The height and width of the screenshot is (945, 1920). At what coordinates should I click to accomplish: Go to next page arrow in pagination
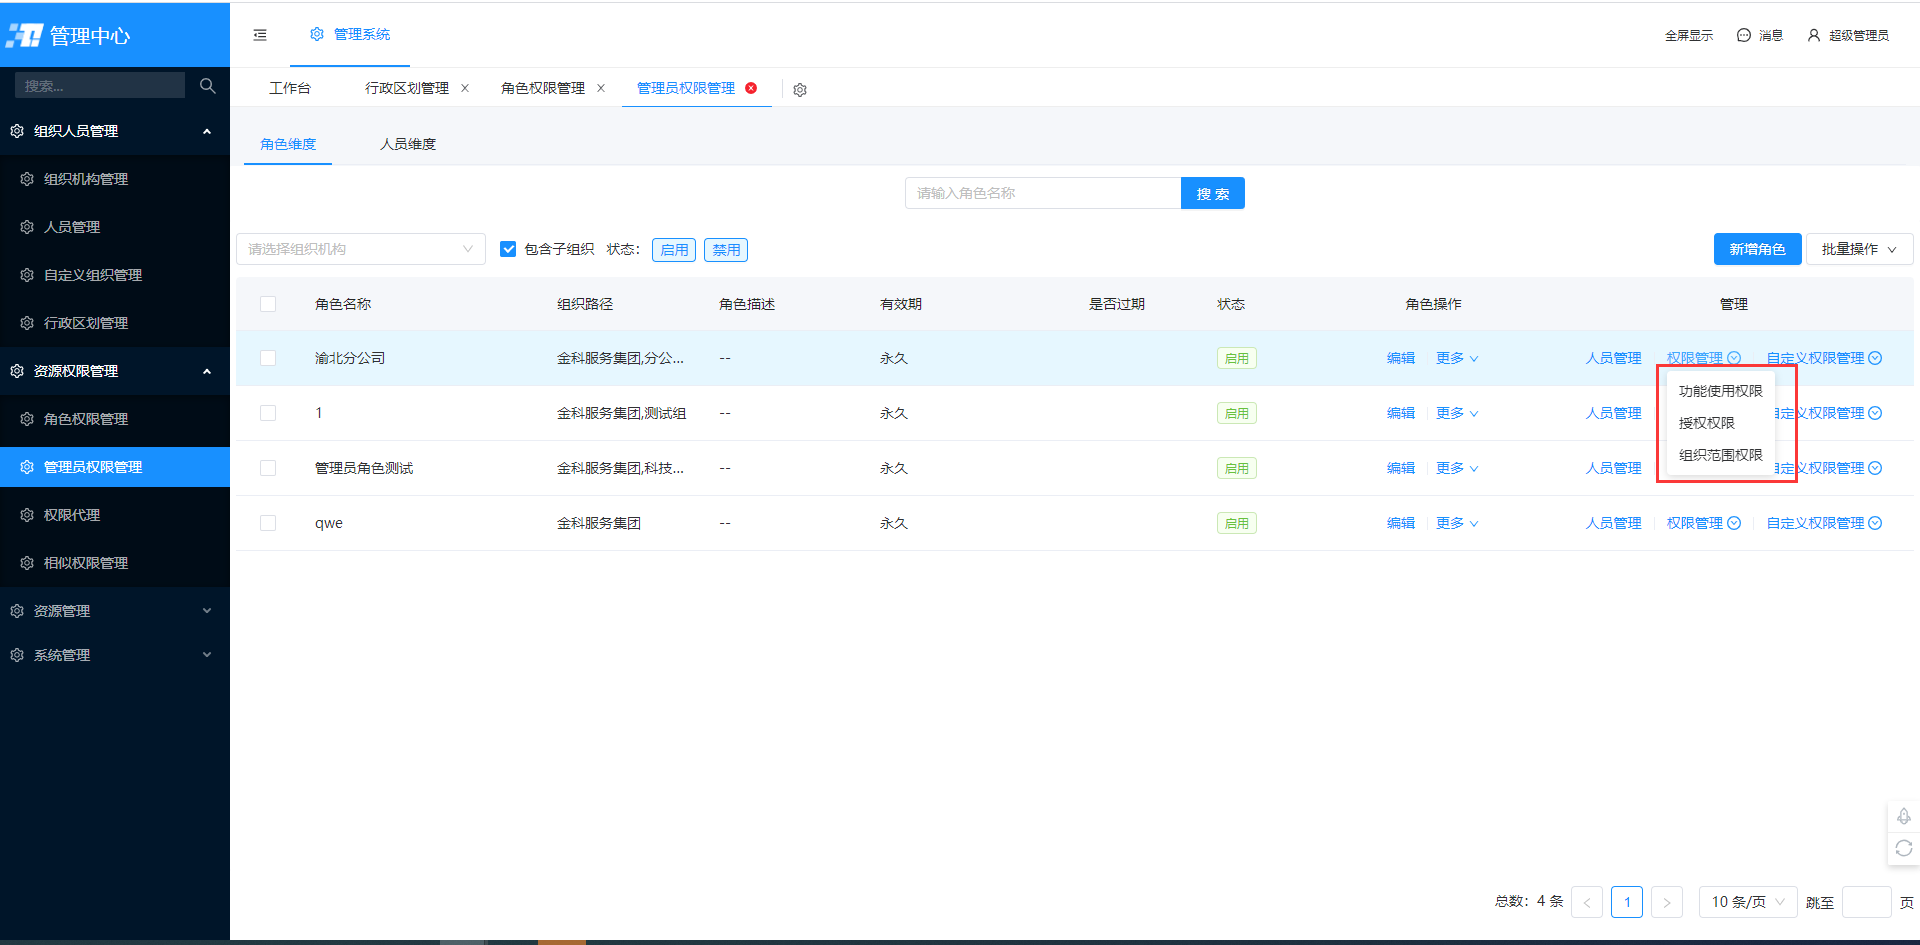[1667, 902]
